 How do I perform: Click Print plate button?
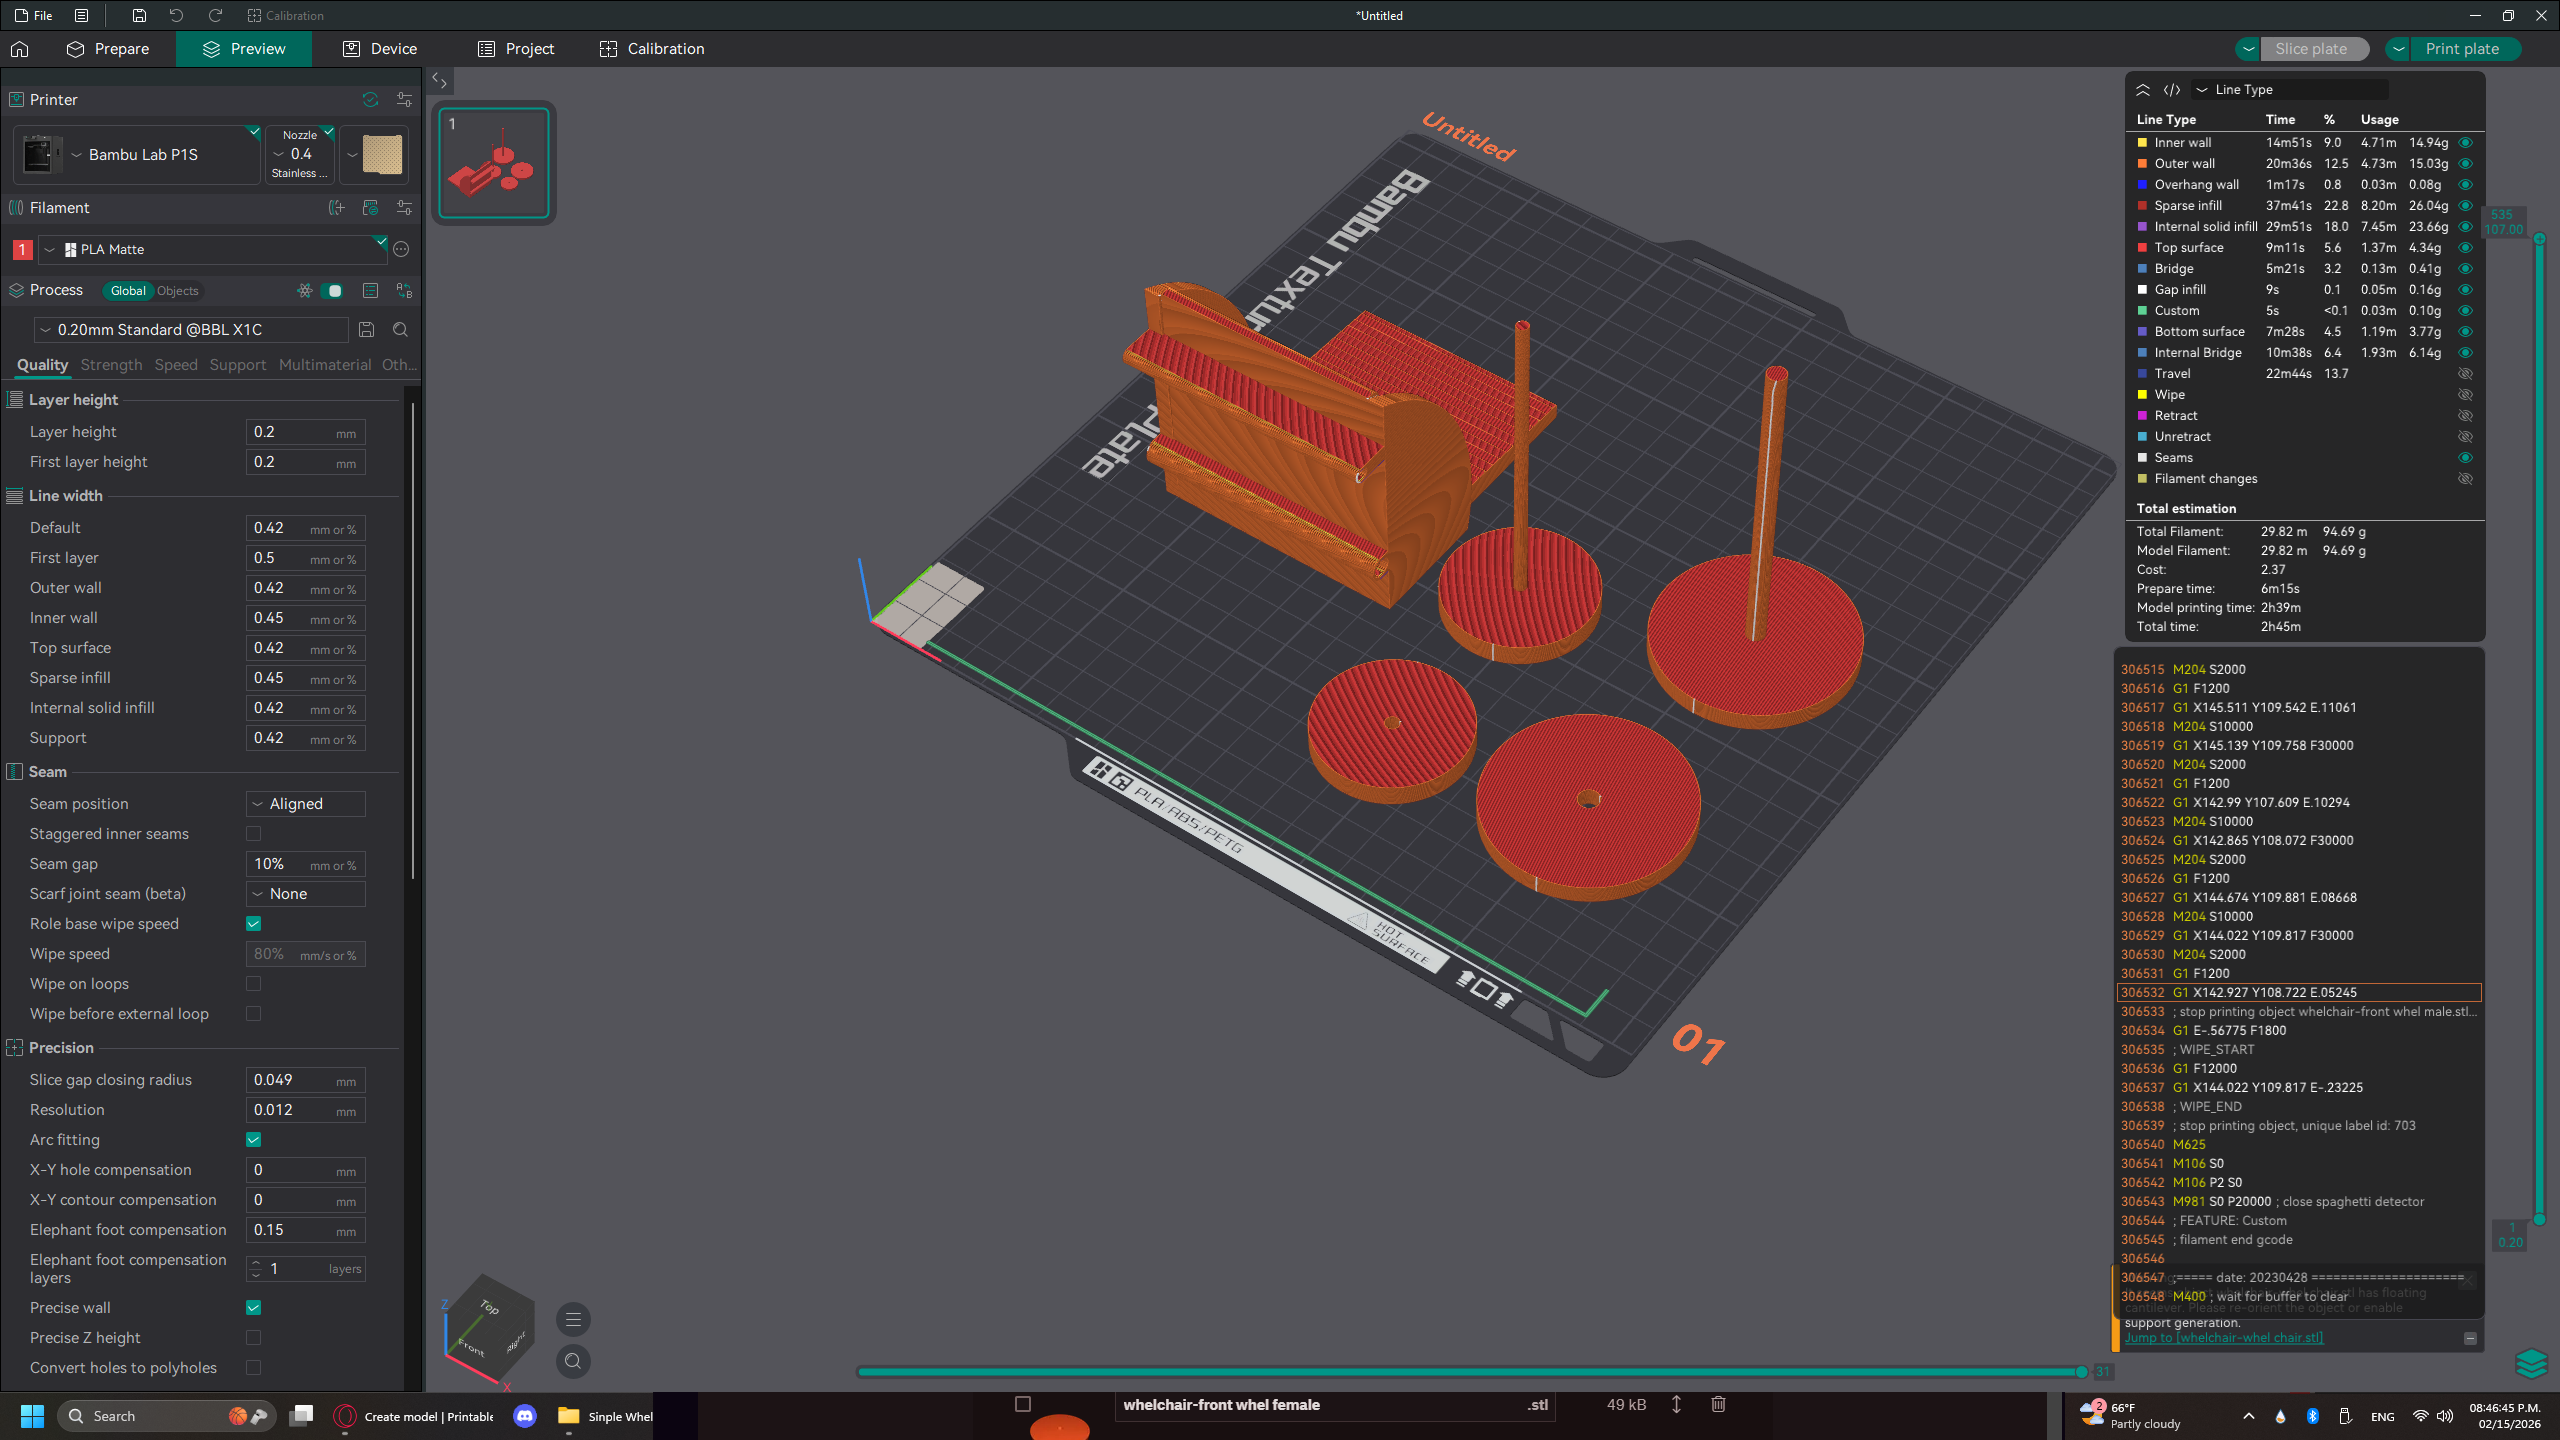click(x=2463, y=49)
